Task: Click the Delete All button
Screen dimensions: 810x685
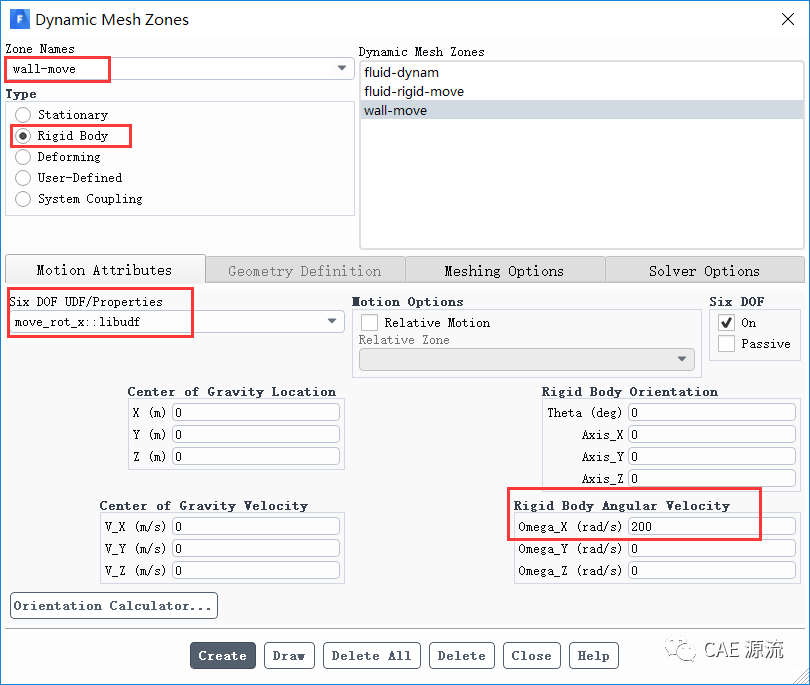Action: pos(371,656)
